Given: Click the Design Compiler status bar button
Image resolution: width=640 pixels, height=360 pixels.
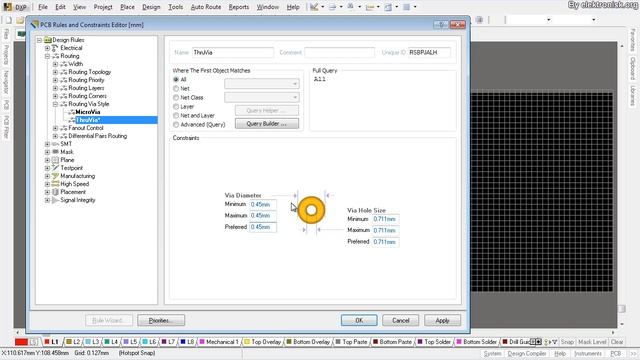Looking at the screenshot, I should click(x=527, y=353).
